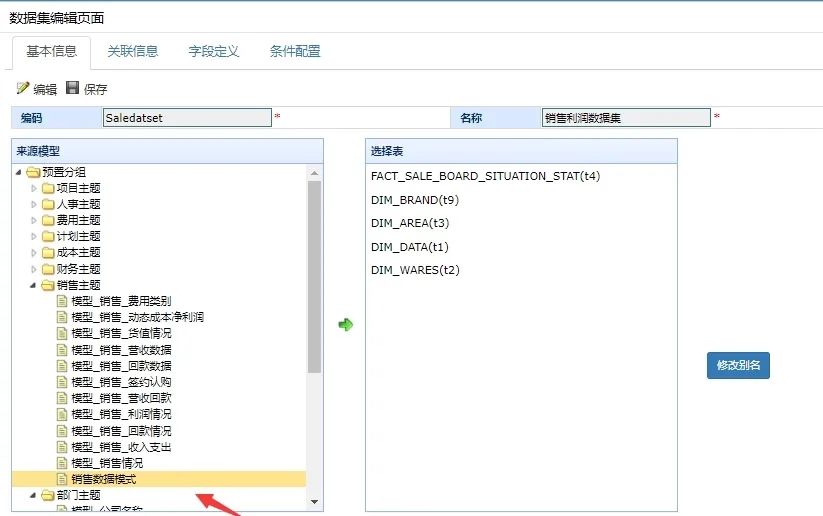Click the 销售主题 folder icon
Viewport: 823px width, 516px height.
48,286
